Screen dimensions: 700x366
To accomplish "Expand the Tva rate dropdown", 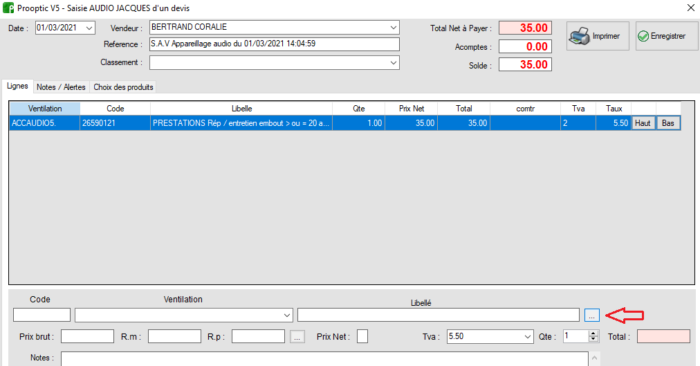I will pos(528,337).
